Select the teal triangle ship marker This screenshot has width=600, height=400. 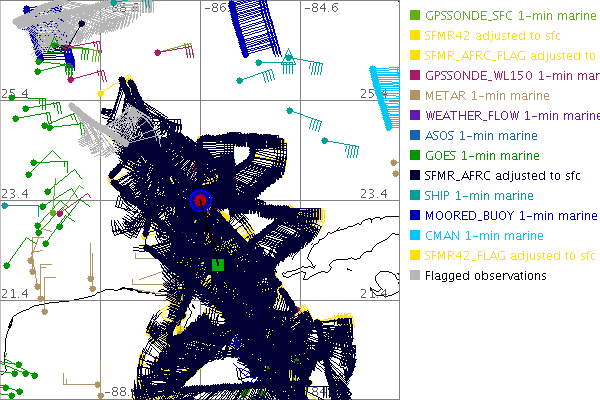[x=288, y=55]
